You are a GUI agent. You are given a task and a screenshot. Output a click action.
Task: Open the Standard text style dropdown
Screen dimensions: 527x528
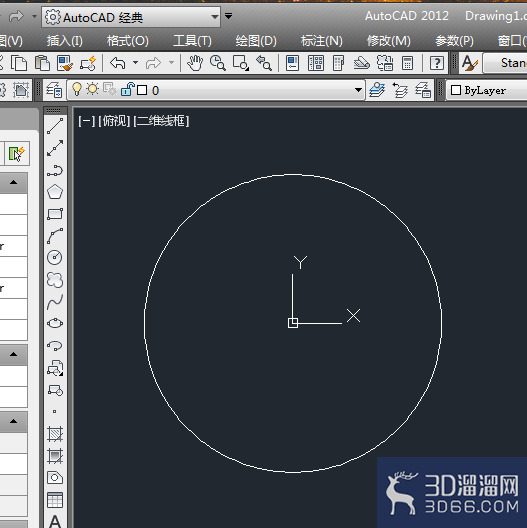click(x=505, y=63)
